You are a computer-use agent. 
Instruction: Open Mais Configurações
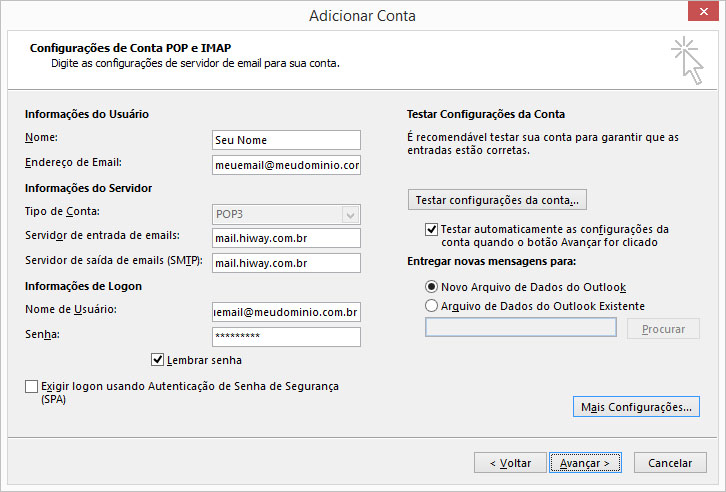(636, 407)
